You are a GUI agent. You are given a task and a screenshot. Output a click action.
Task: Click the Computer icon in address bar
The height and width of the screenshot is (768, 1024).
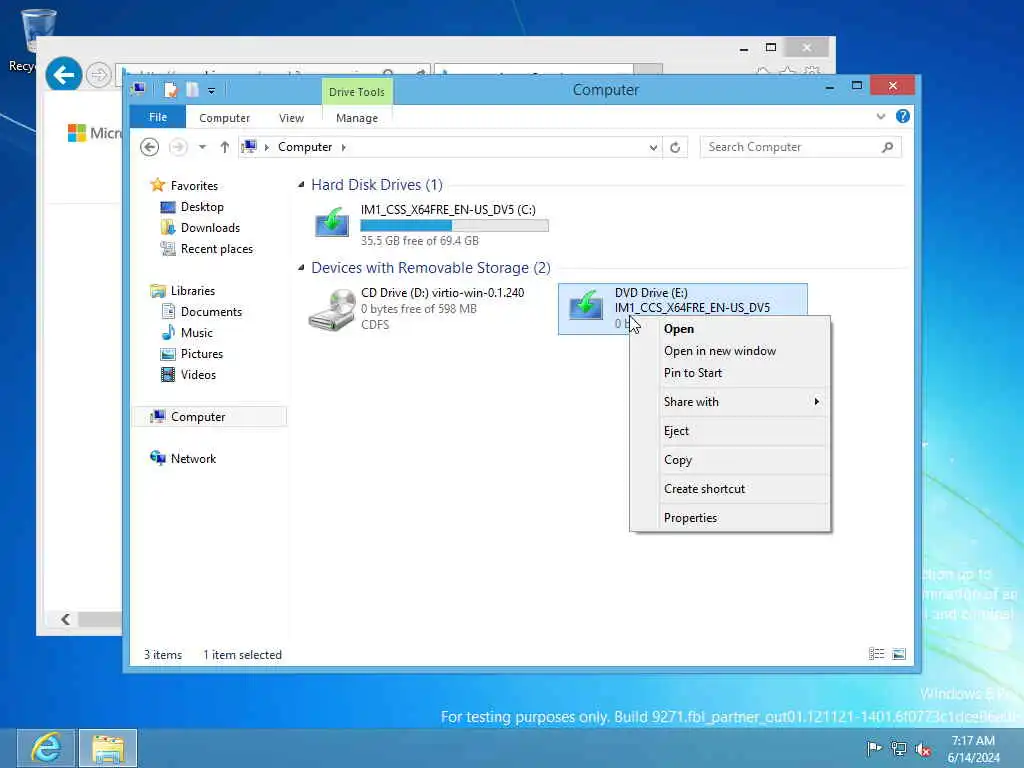click(x=249, y=147)
